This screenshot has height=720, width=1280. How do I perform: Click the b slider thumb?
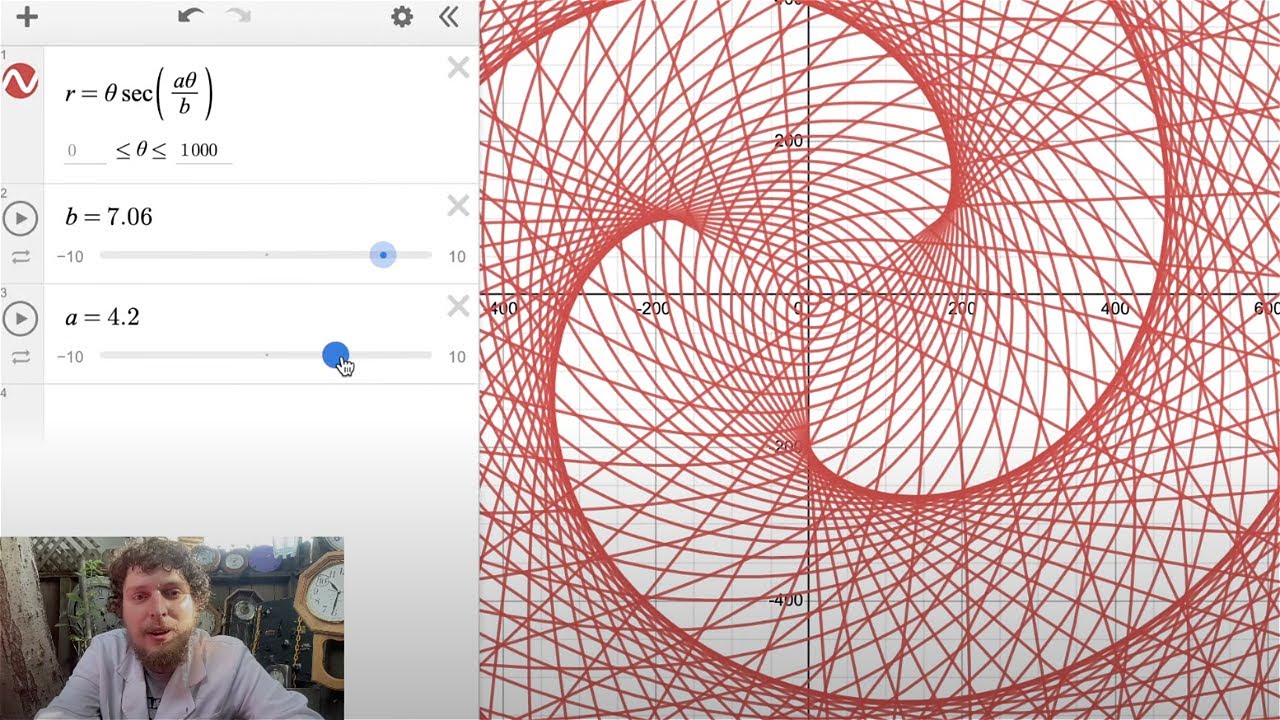click(x=383, y=255)
